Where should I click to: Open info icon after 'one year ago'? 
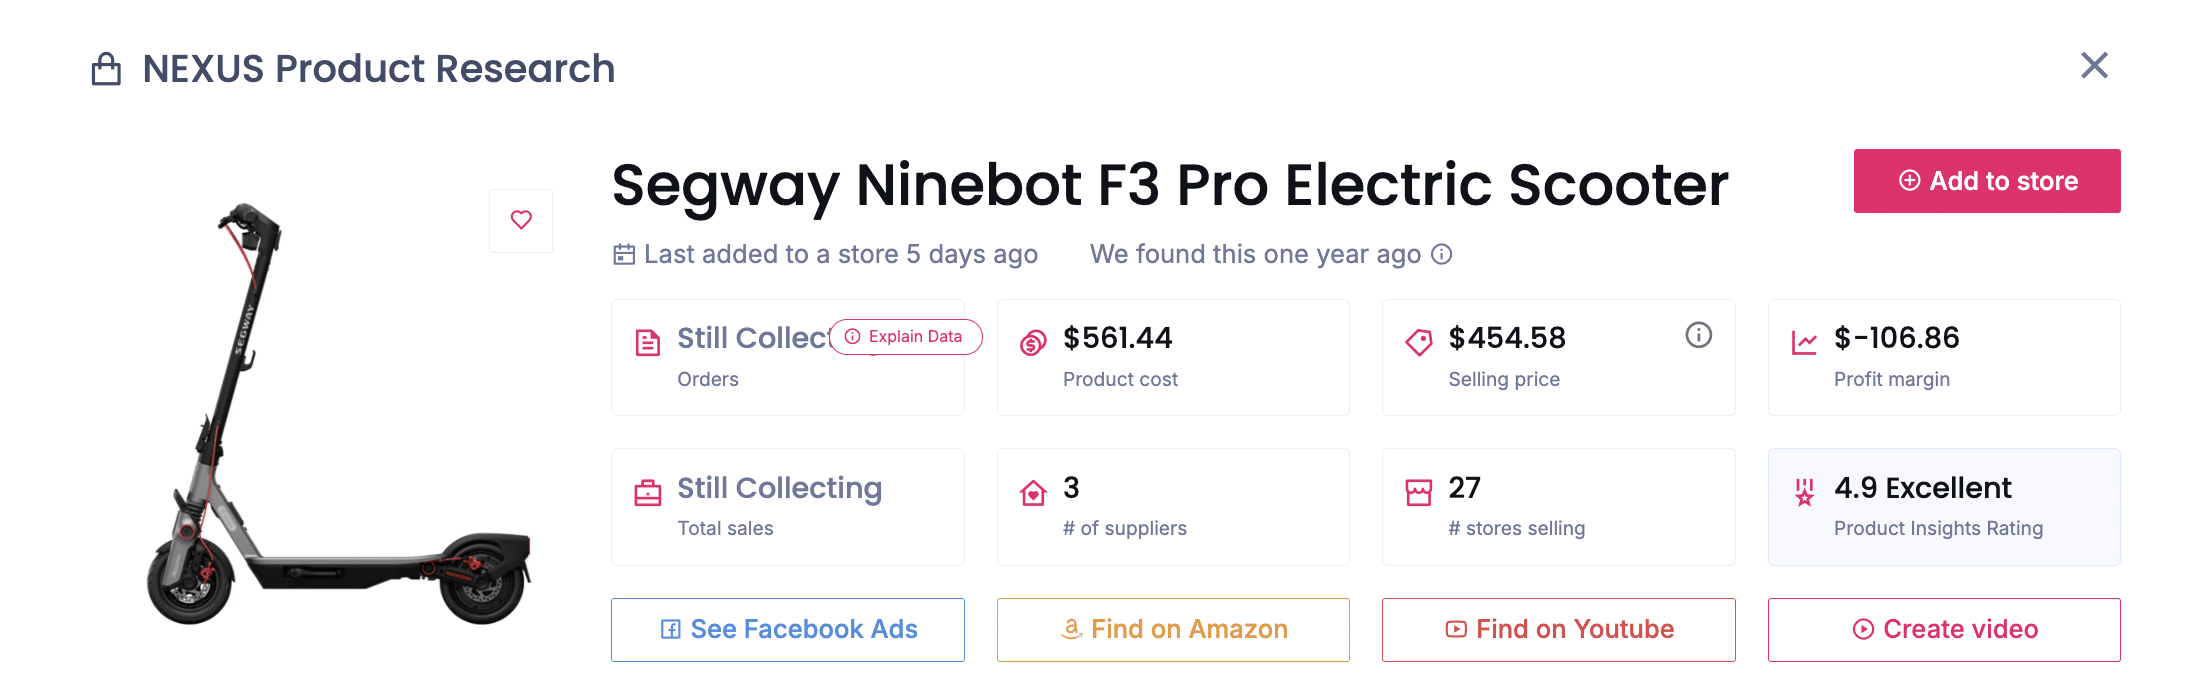click(1441, 254)
